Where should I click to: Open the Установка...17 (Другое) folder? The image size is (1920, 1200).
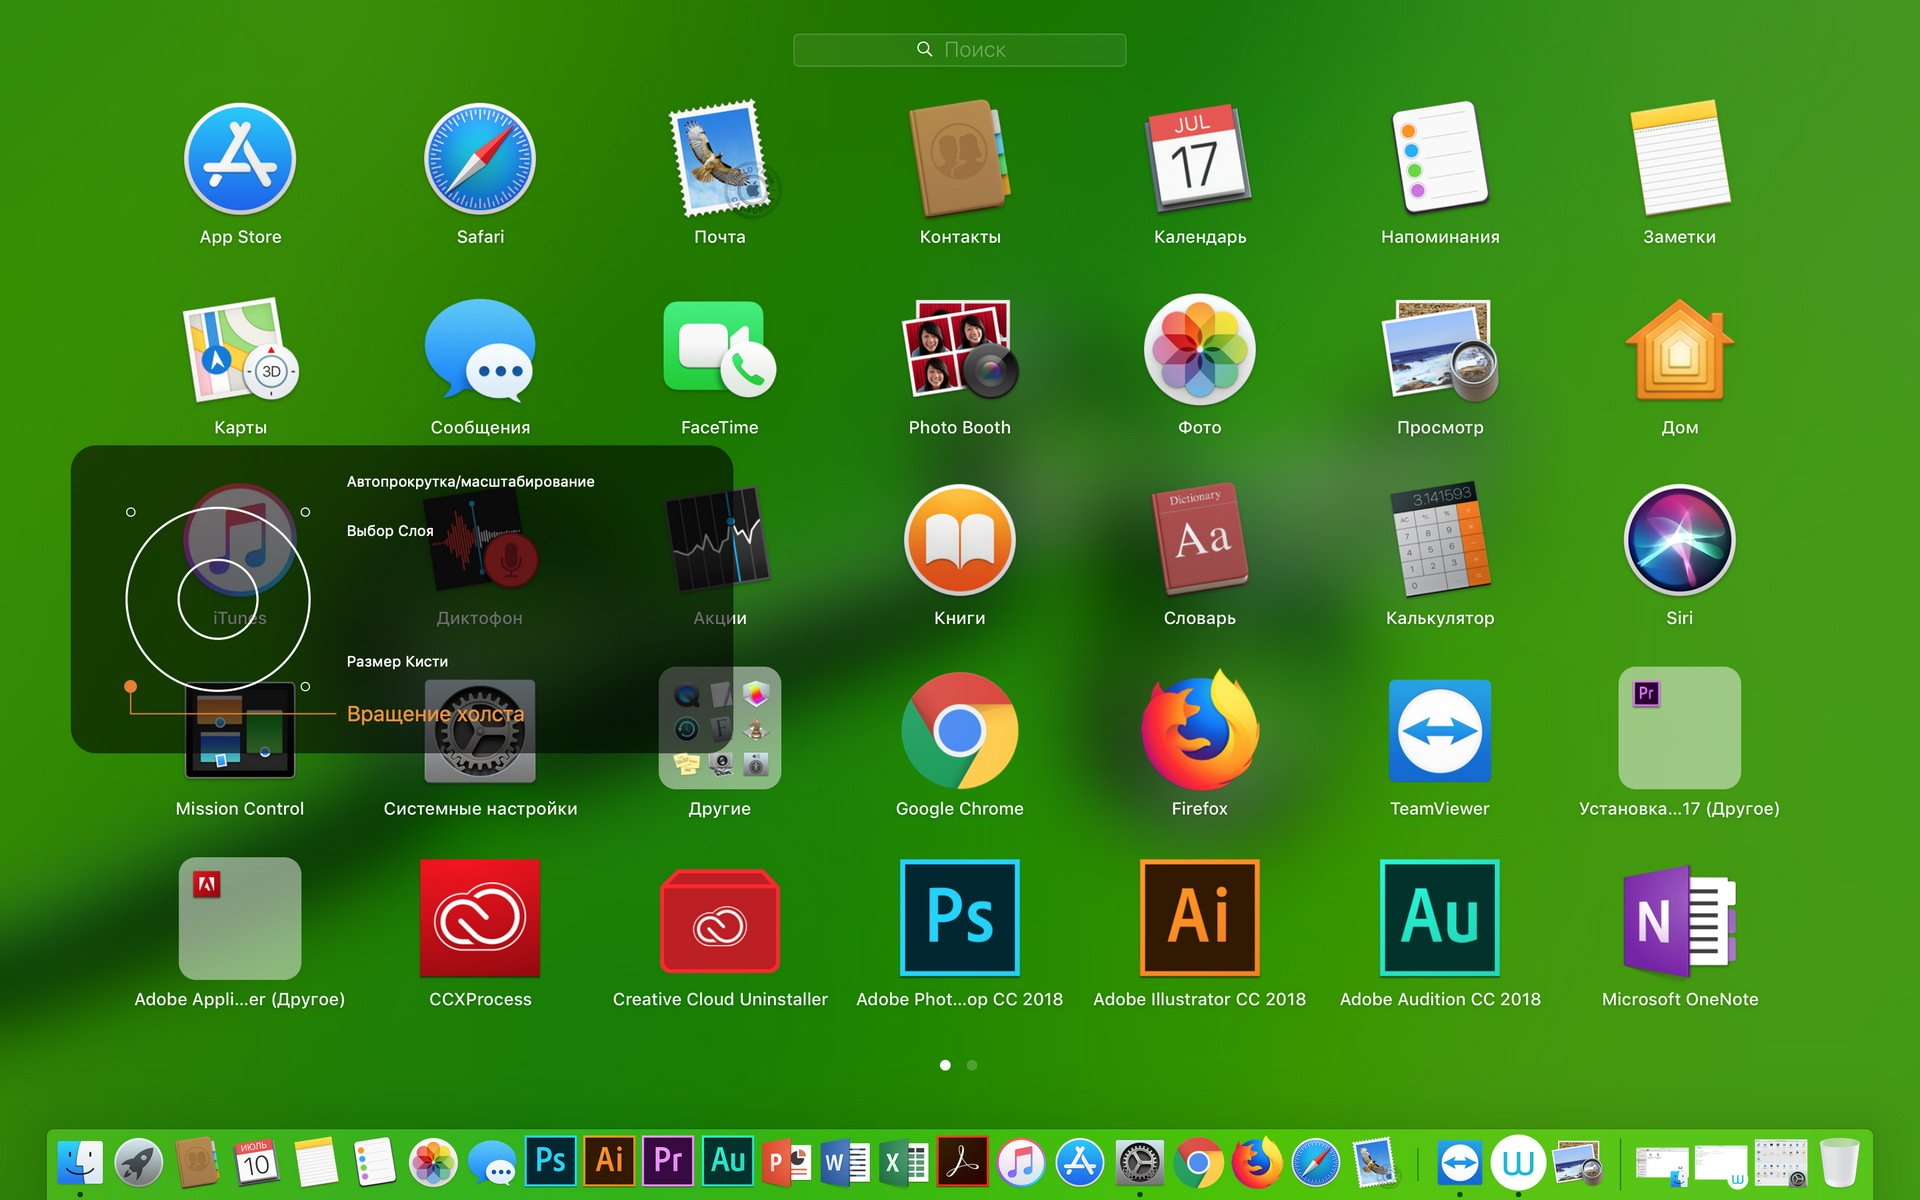(x=1680, y=727)
